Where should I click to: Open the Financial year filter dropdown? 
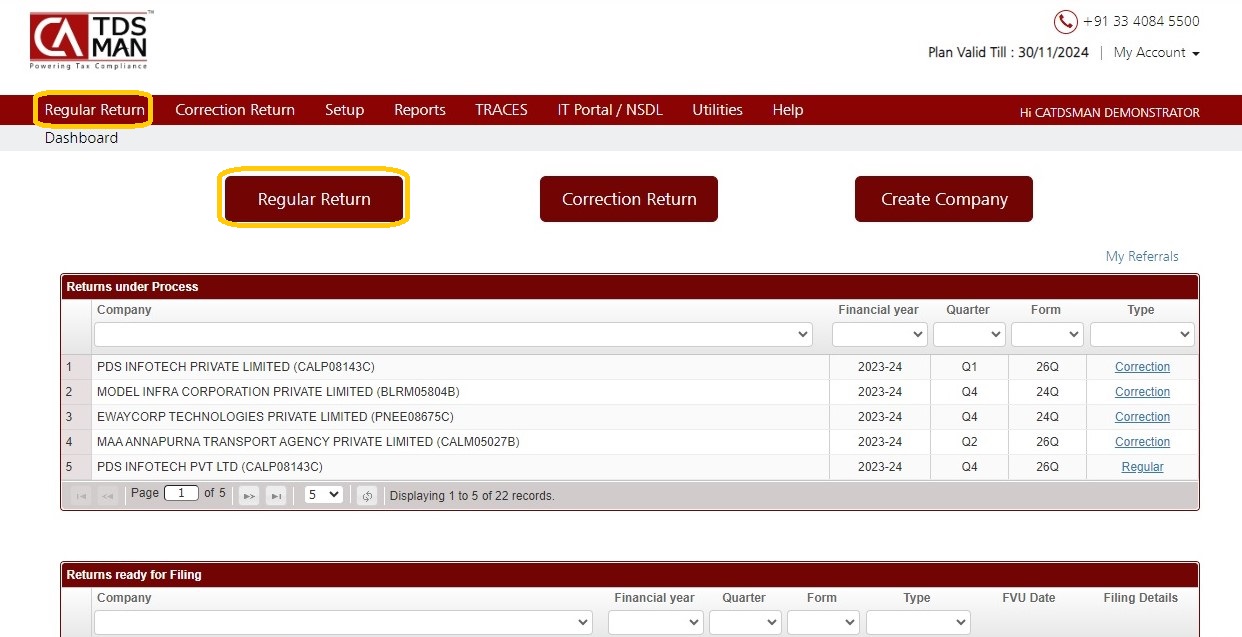pos(879,334)
